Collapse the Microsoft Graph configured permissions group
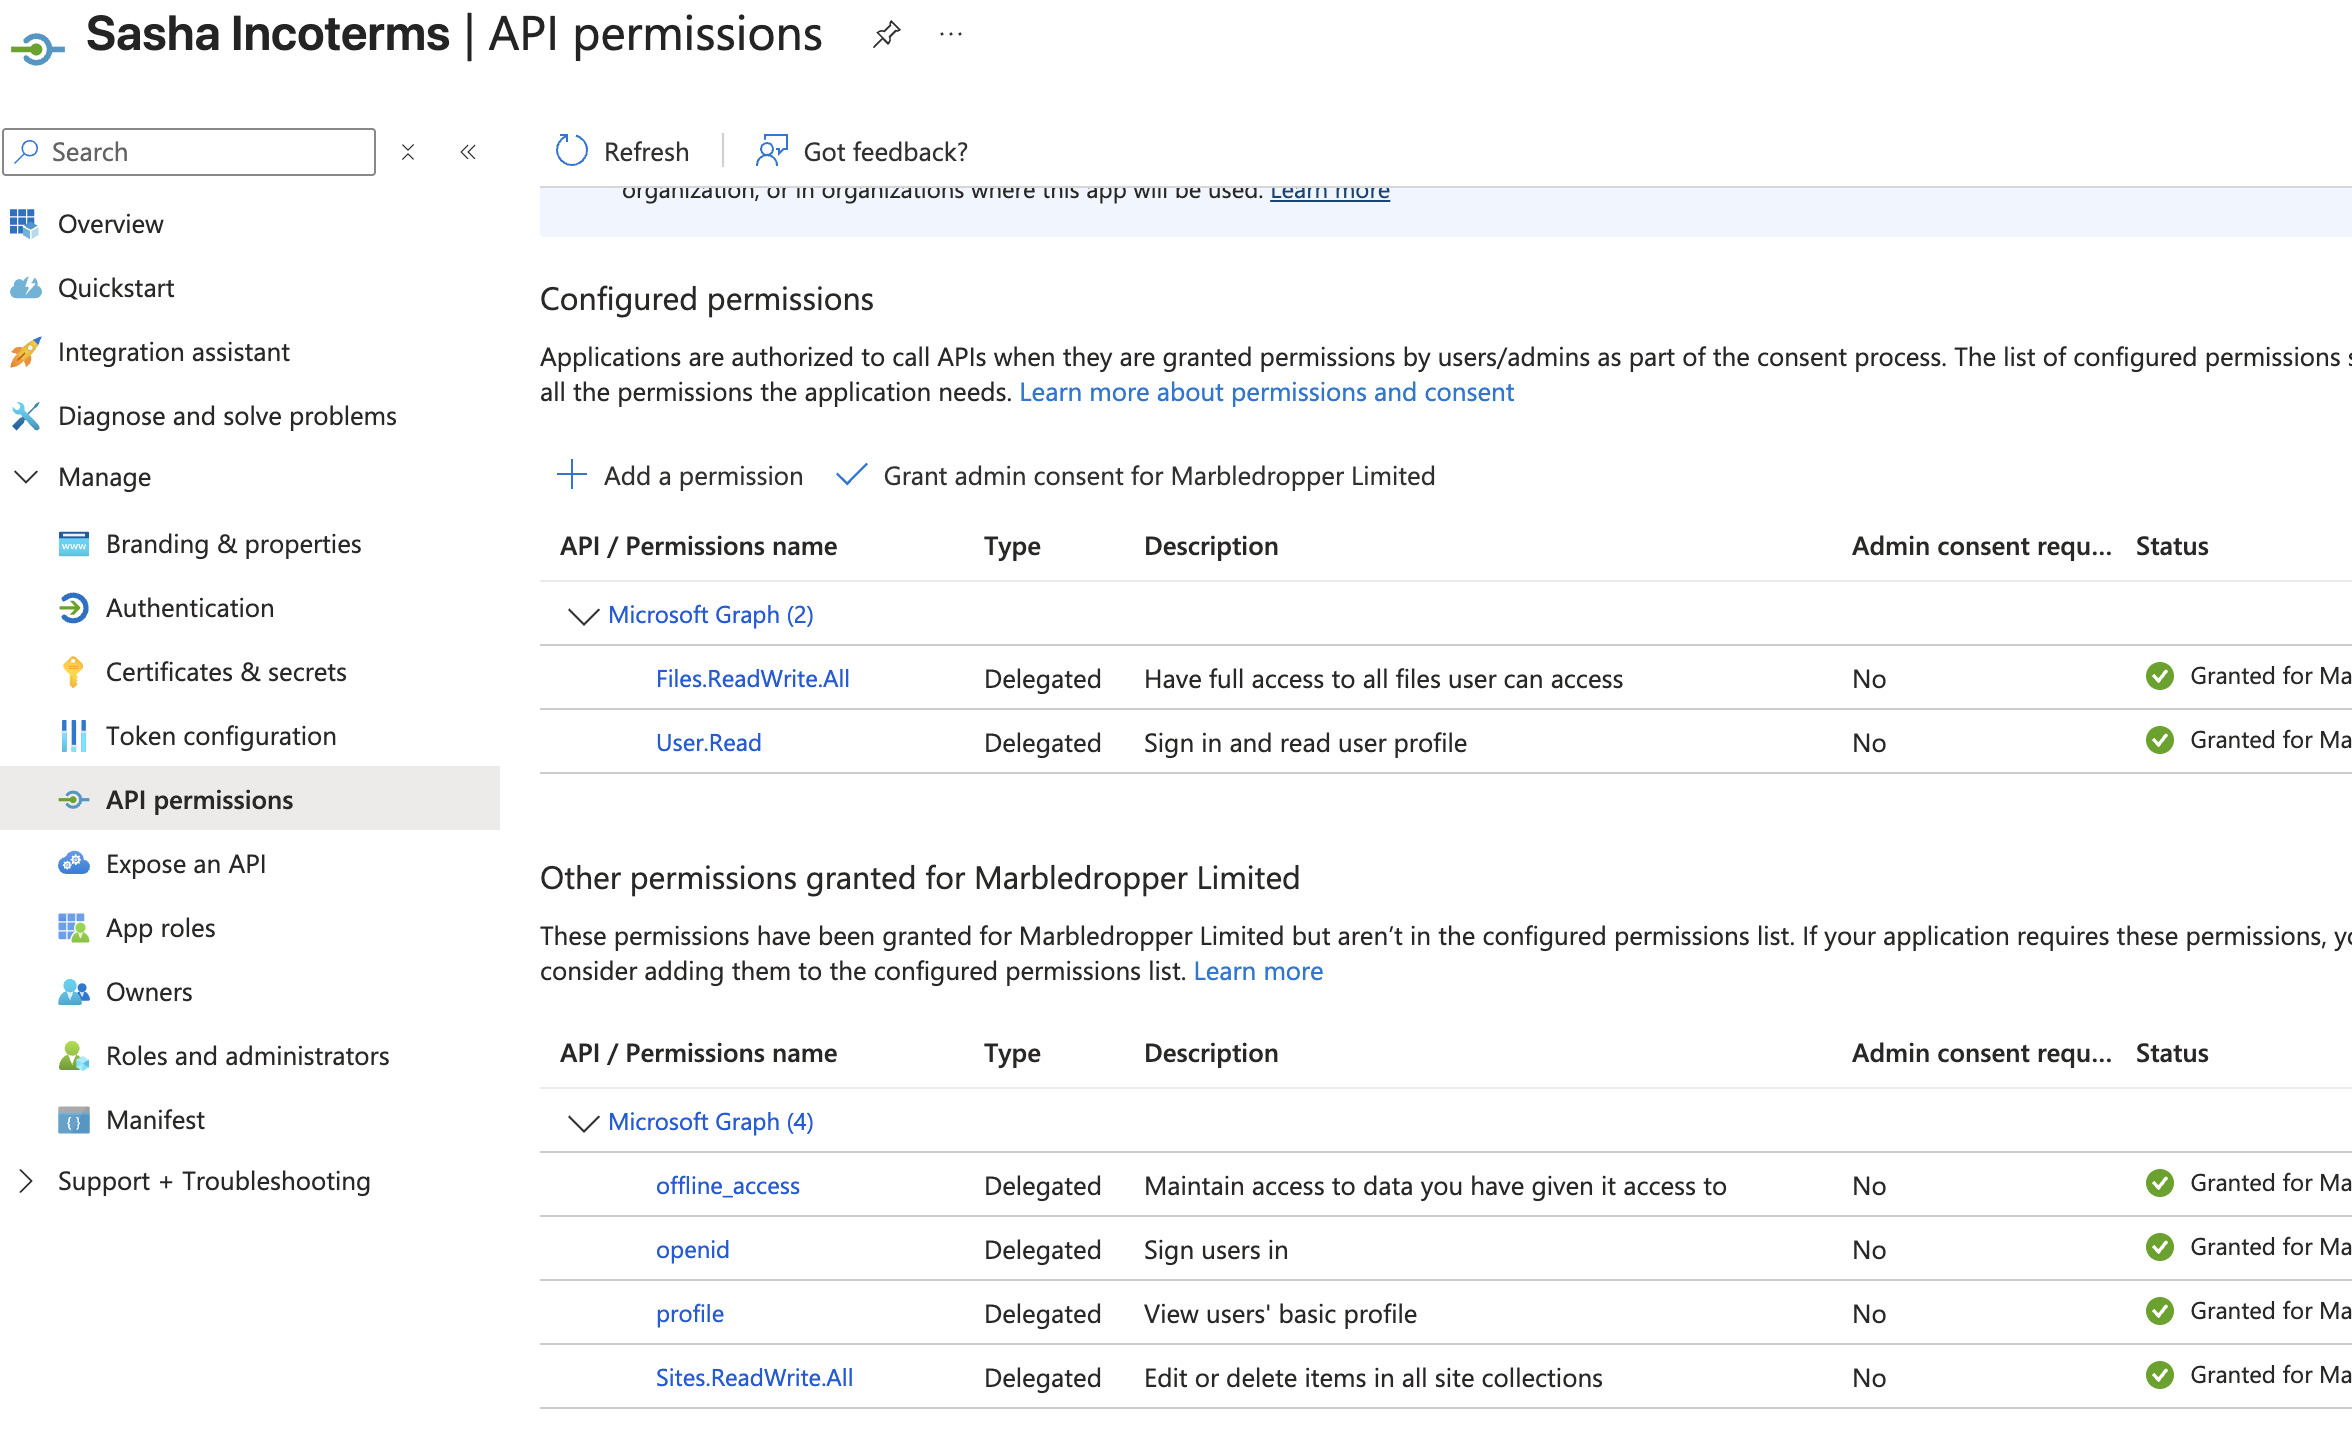2352x1432 pixels. pos(583,616)
